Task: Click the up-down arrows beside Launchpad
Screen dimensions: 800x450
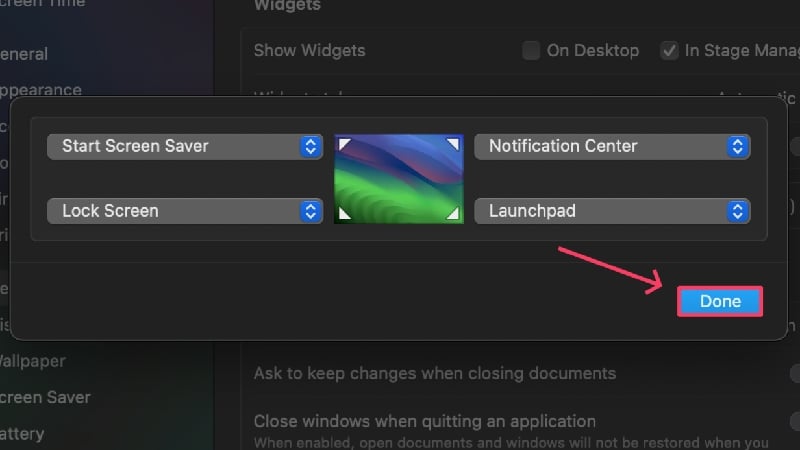Action: coord(738,211)
